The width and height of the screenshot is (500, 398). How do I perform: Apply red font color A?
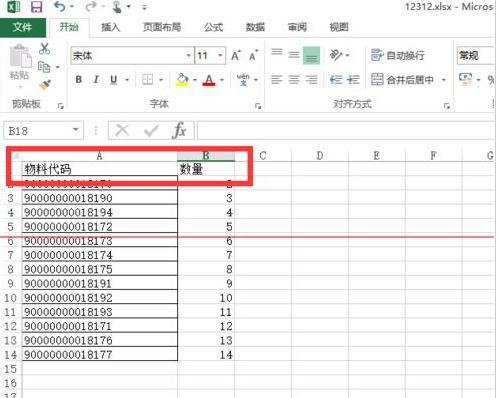pos(209,80)
